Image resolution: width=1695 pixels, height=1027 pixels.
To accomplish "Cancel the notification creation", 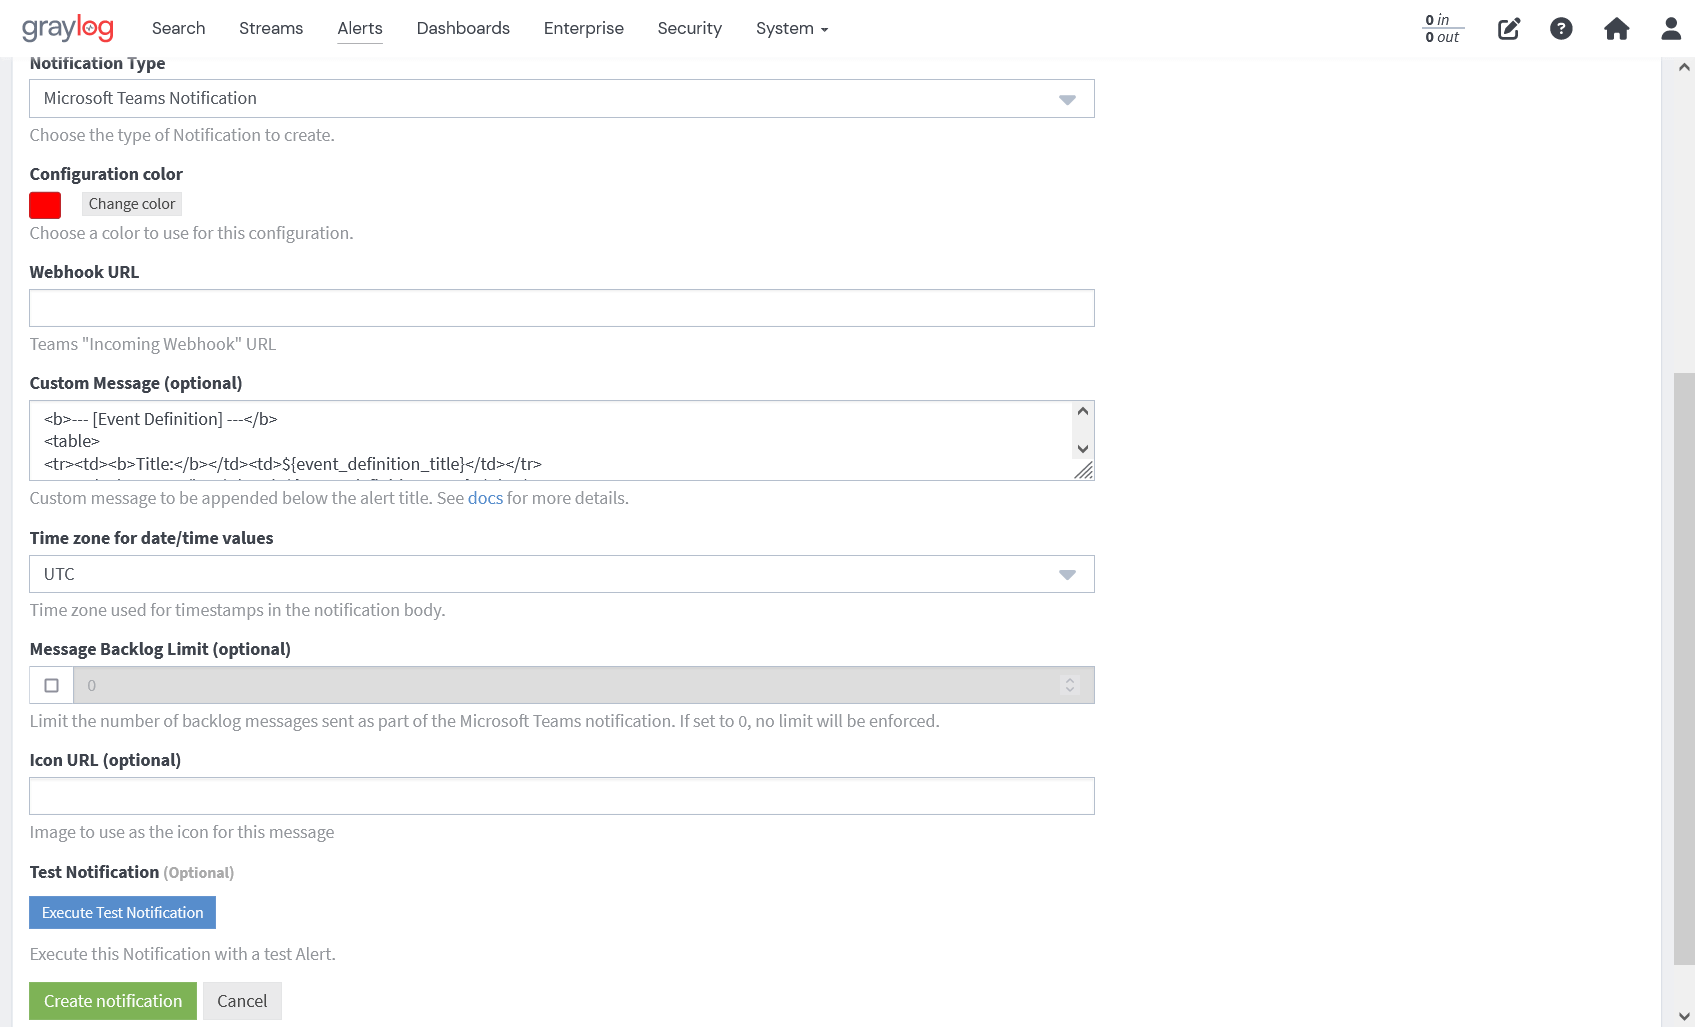I will [242, 1001].
